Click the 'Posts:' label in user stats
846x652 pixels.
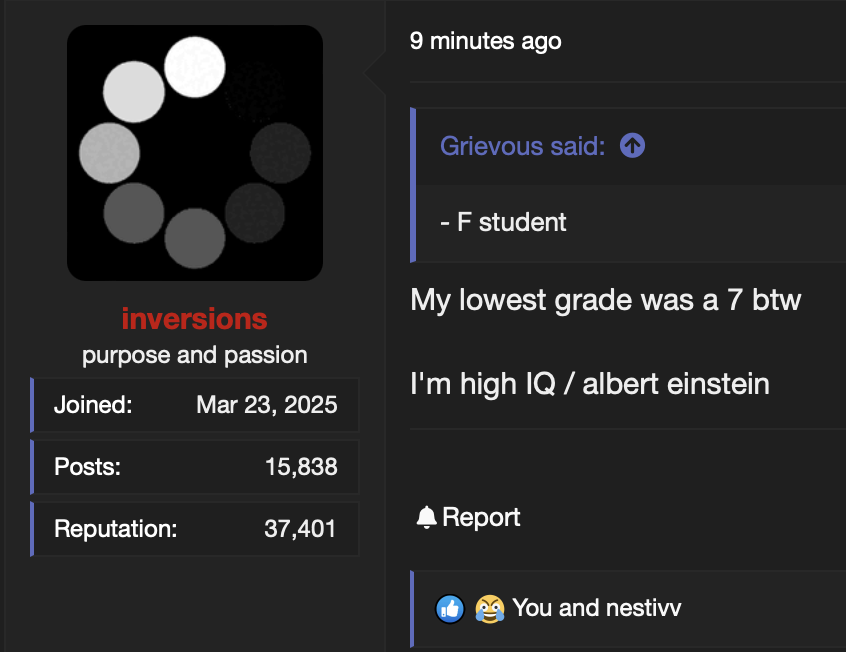click(x=87, y=467)
